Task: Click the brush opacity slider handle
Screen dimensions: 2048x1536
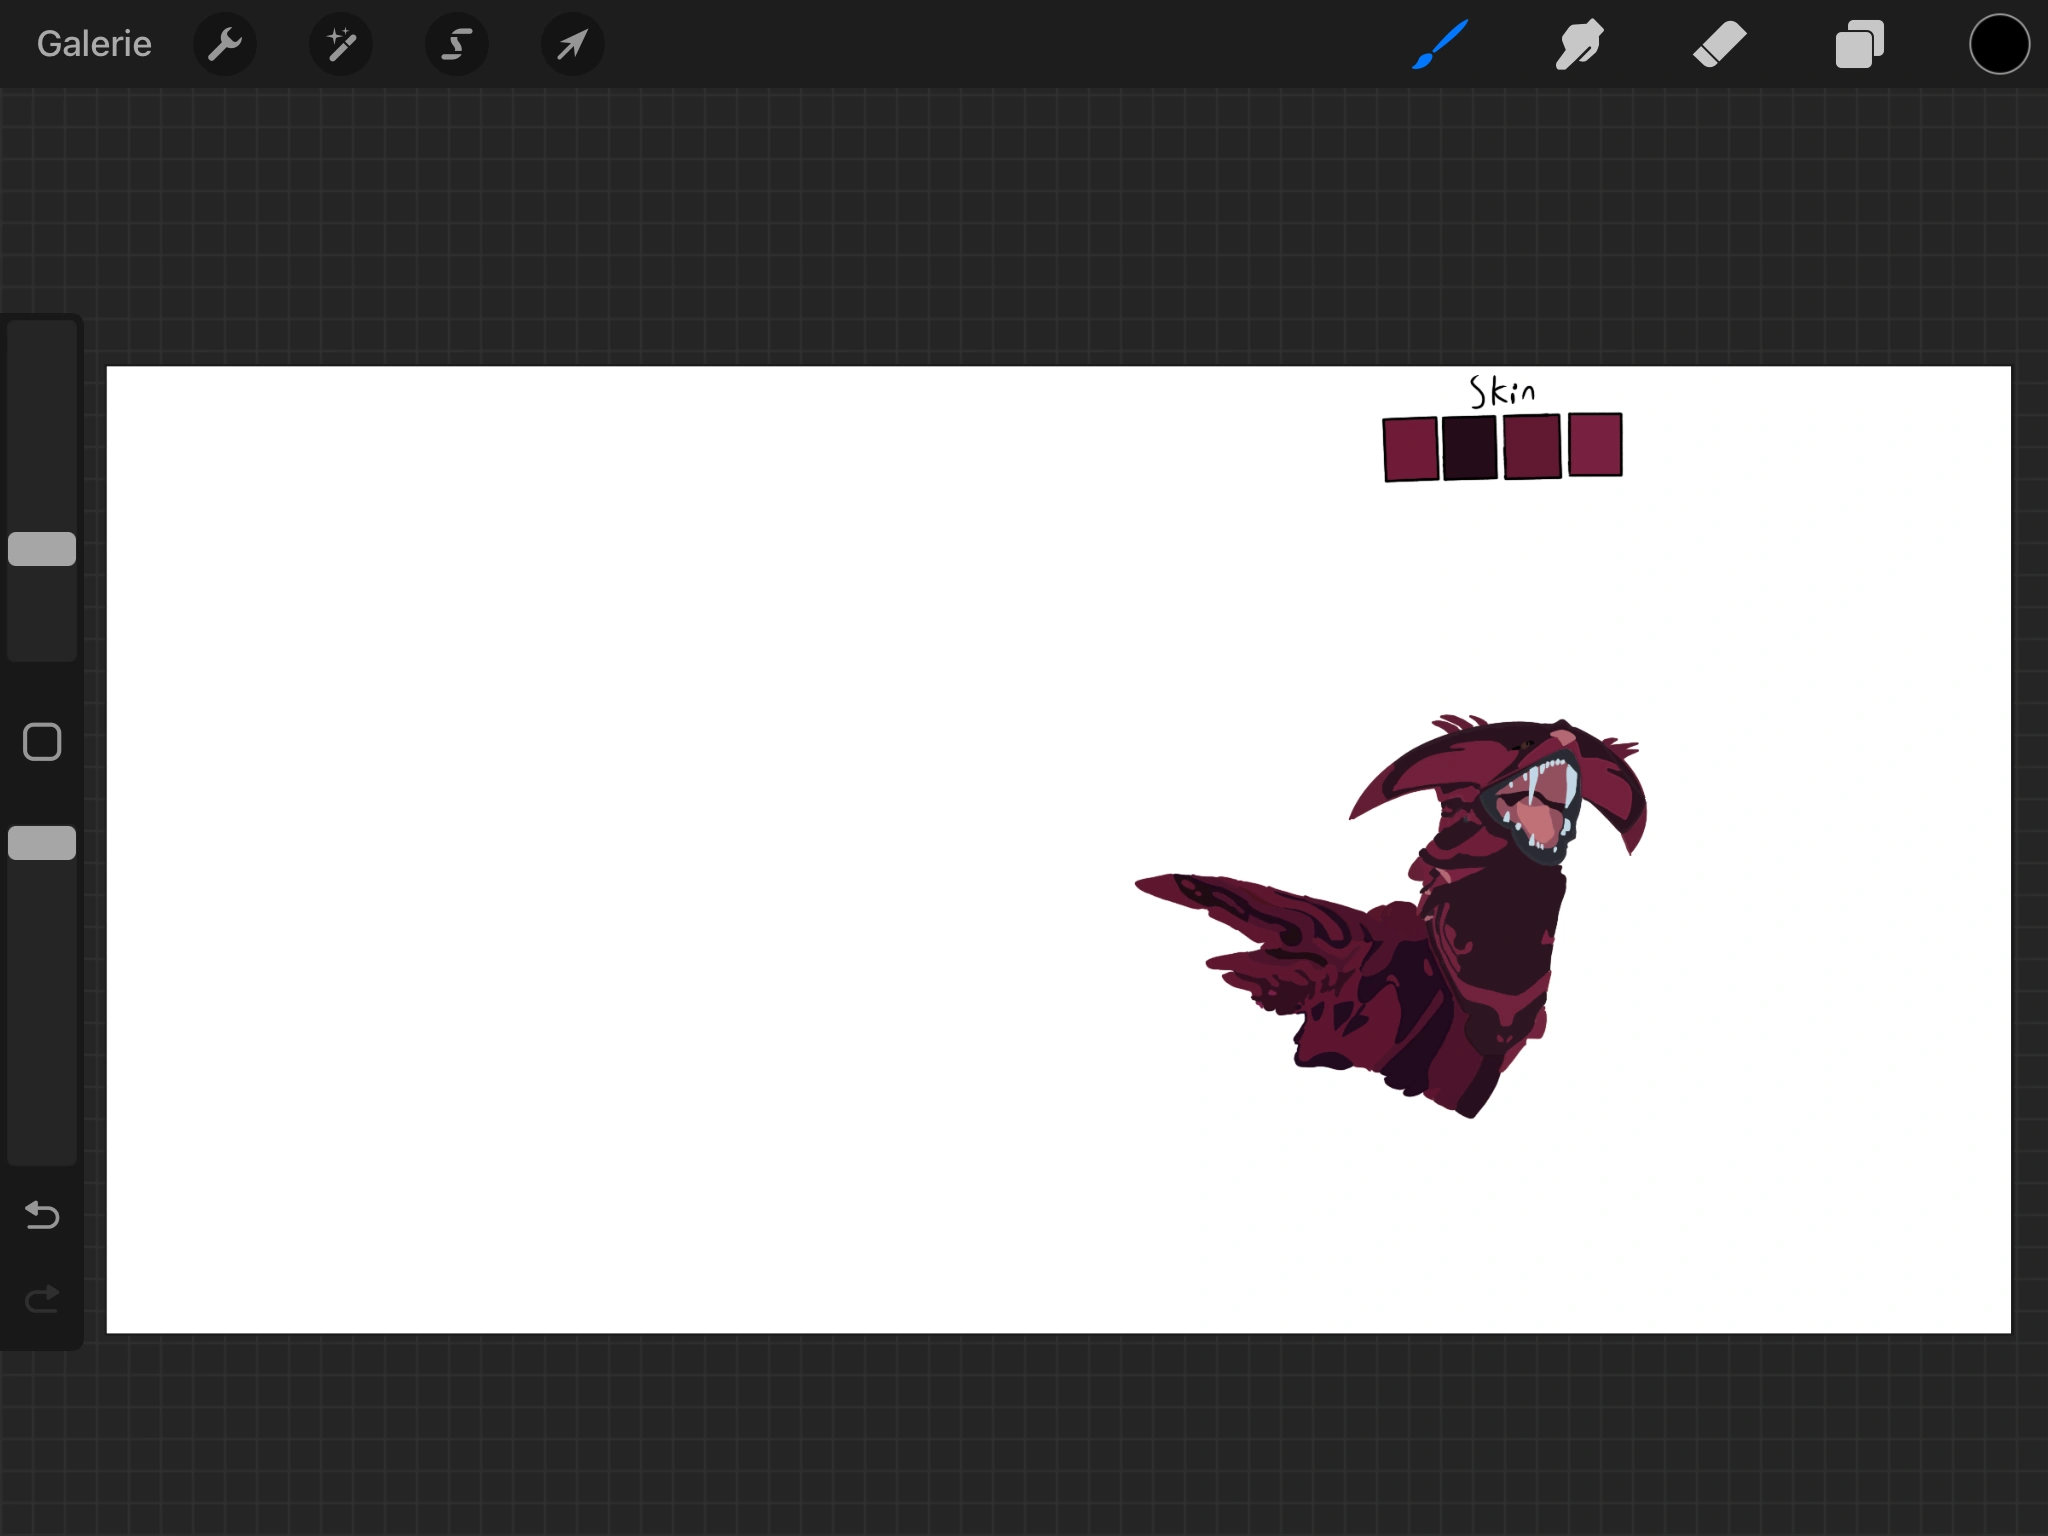Action: coord(42,843)
